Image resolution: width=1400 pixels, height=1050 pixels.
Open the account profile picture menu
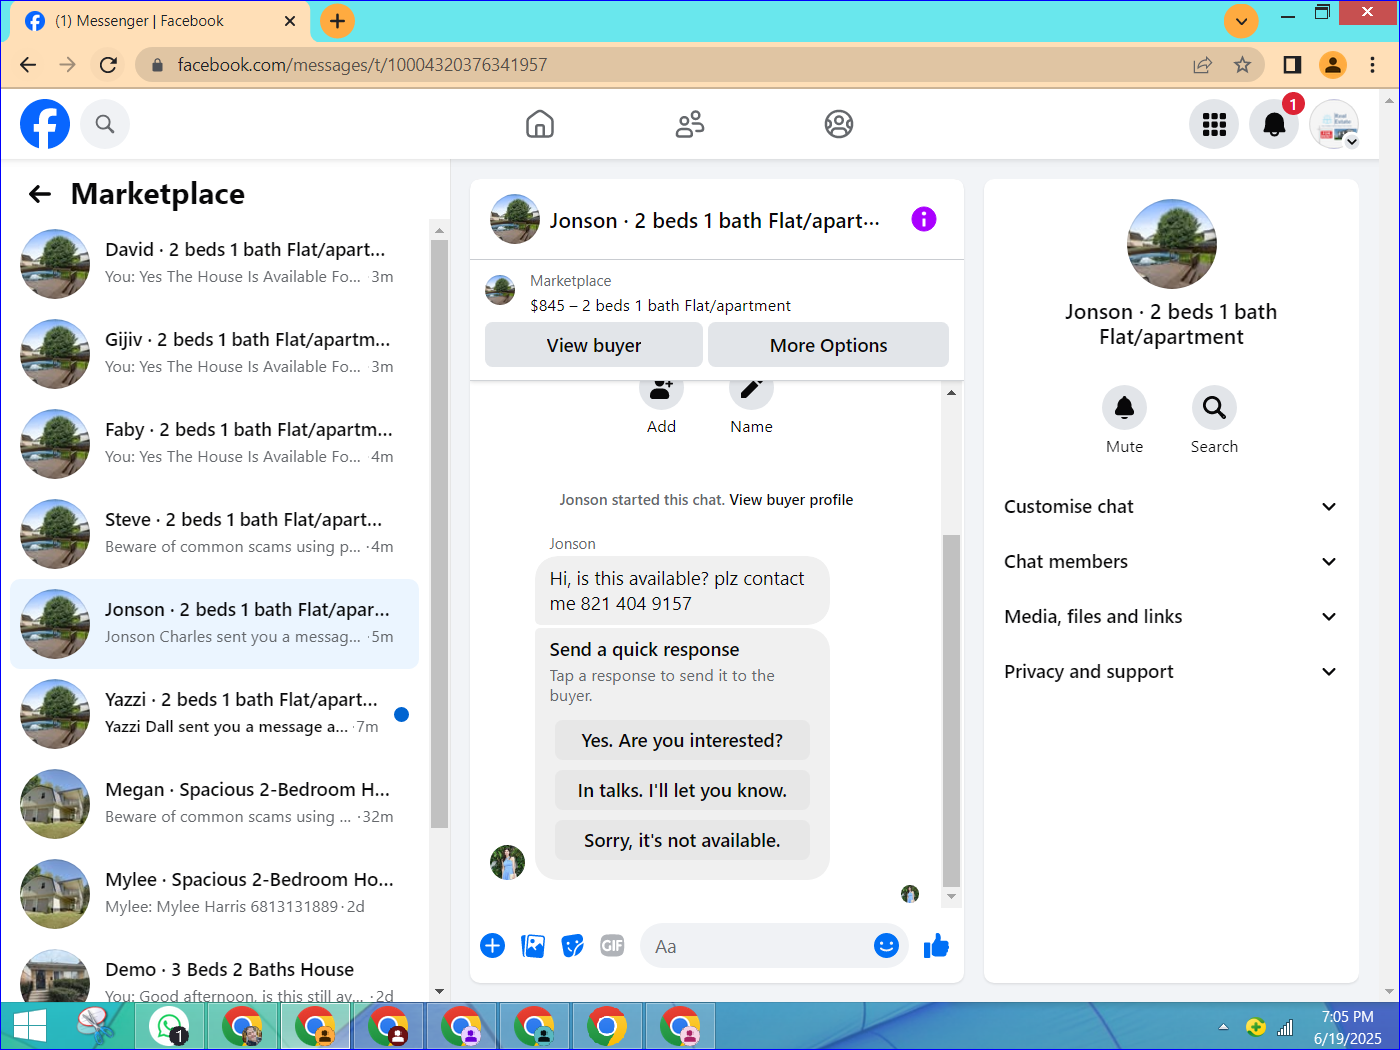pyautogui.click(x=1334, y=124)
